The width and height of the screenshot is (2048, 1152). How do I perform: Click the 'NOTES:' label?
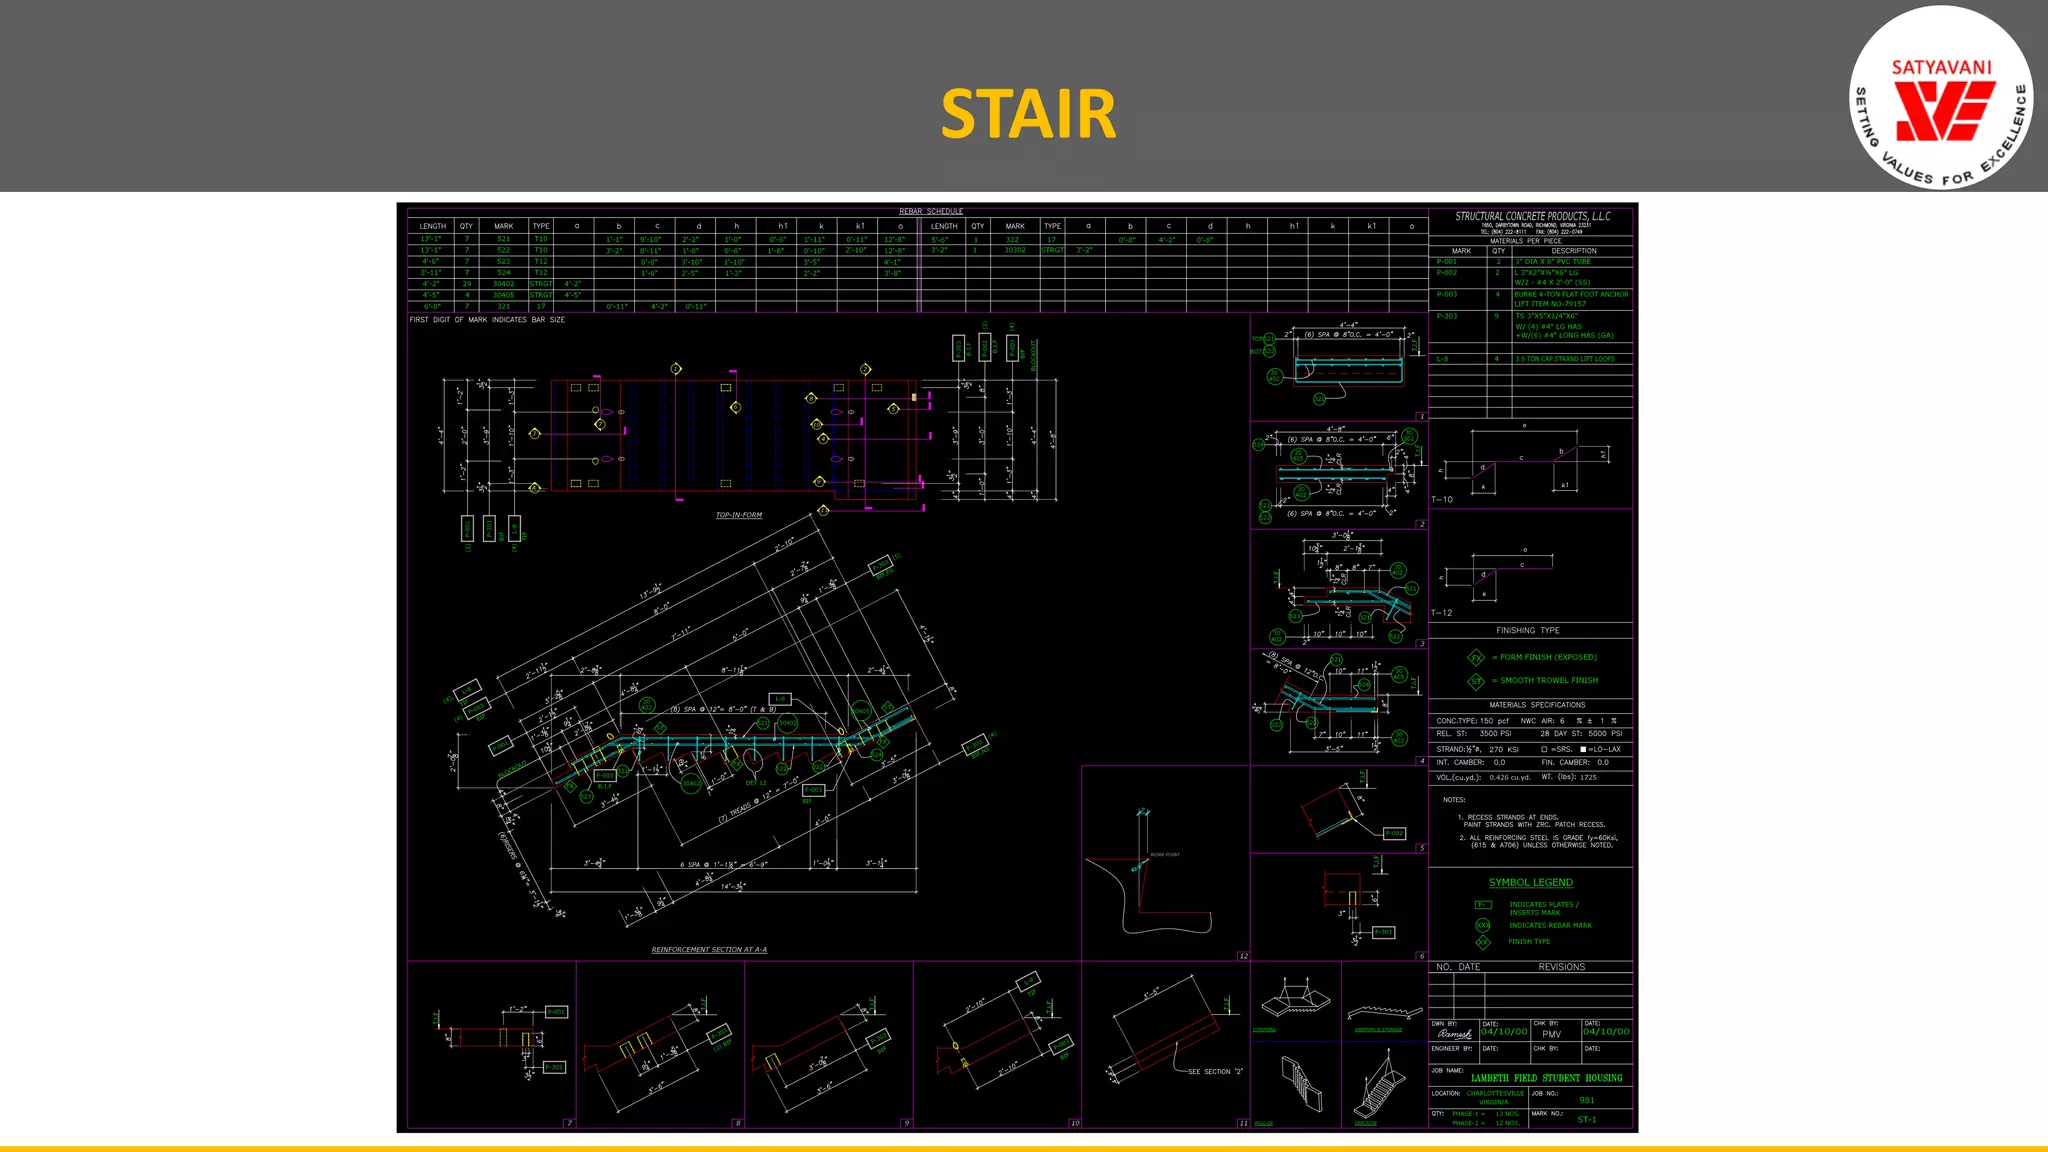click(1454, 799)
